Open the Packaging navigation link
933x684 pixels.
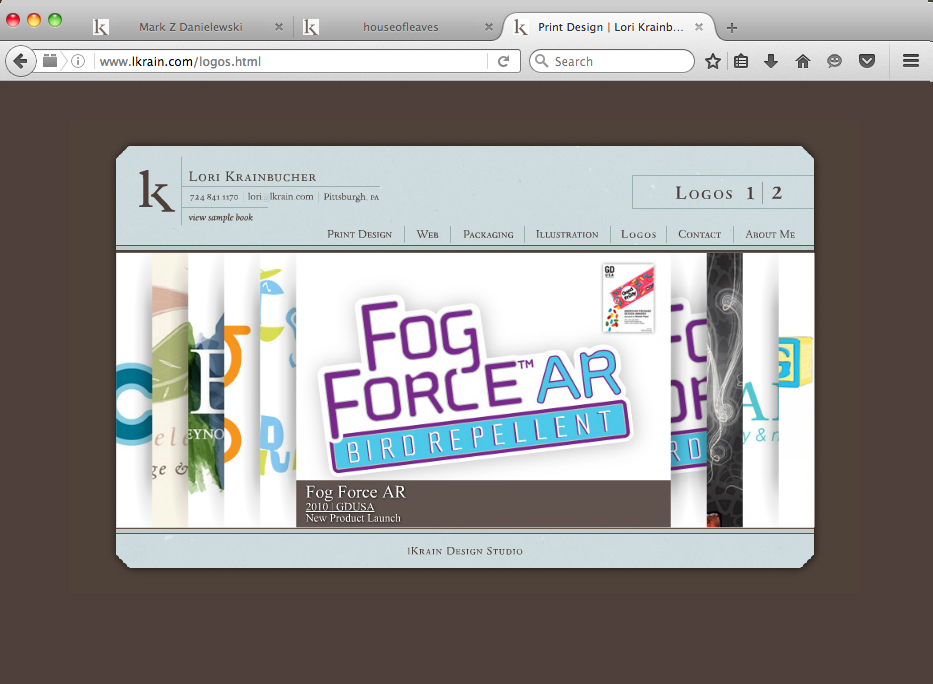click(488, 234)
